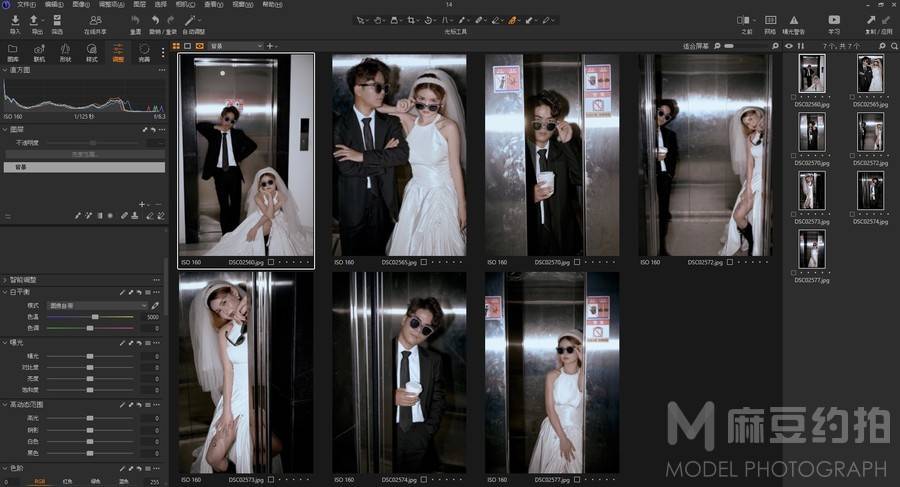
Task: Click Fit to Screen (适合屏幕) zoom label
Action: [x=696, y=46]
